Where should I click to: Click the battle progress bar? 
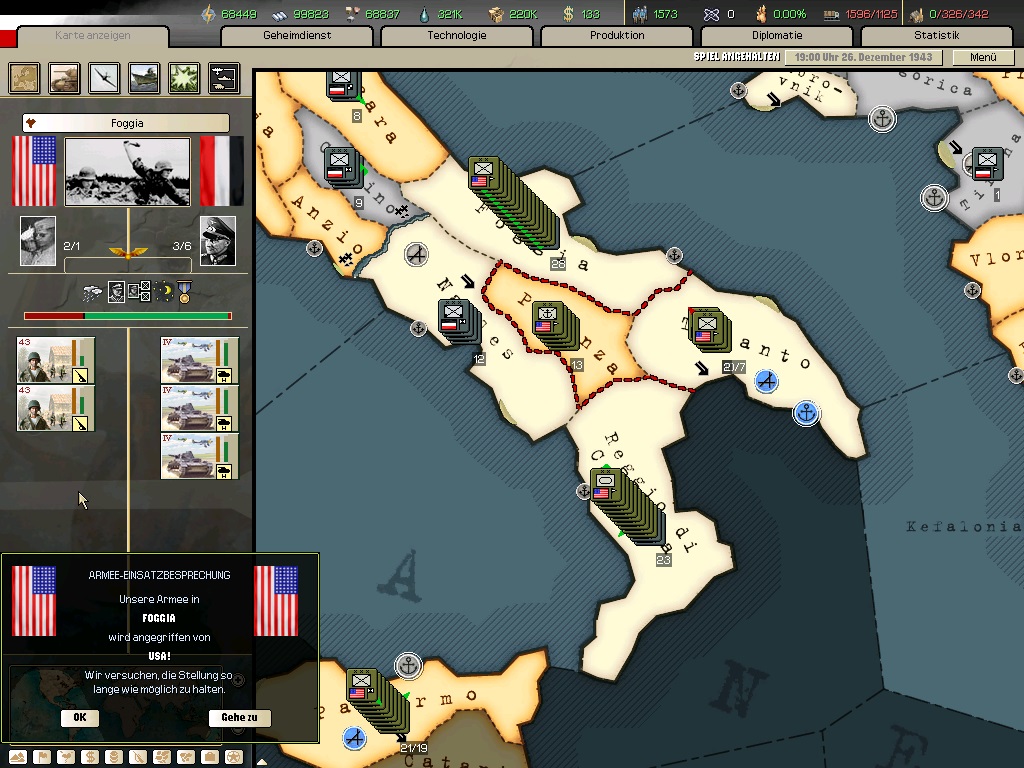tap(128, 316)
